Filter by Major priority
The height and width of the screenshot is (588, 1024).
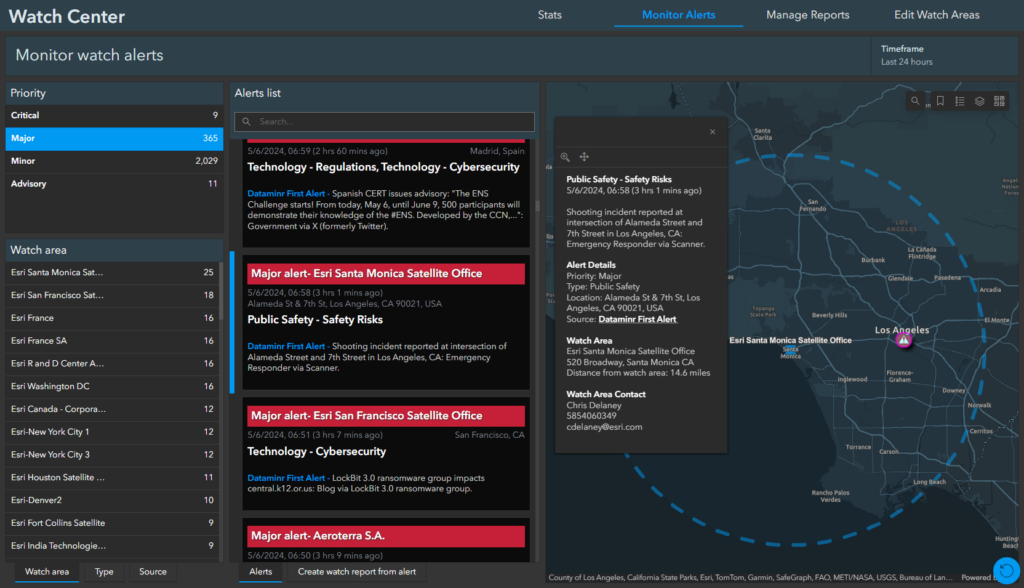coord(114,139)
